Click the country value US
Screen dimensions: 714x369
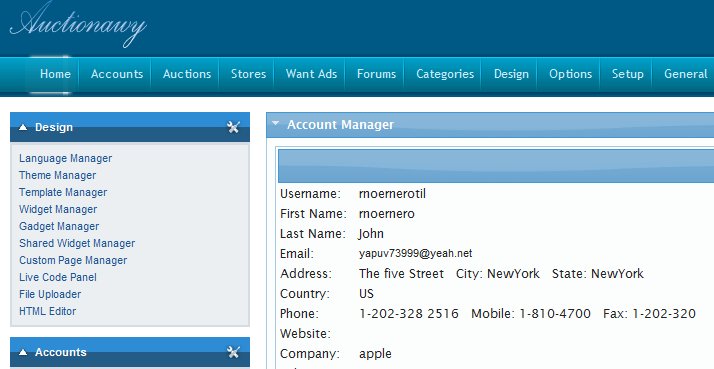pyautogui.click(x=366, y=294)
